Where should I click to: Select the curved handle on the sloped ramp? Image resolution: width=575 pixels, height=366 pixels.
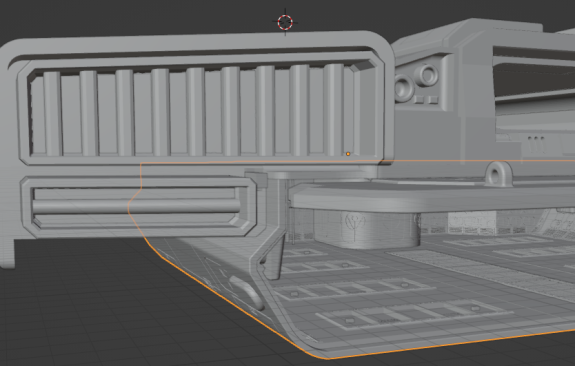click(247, 292)
